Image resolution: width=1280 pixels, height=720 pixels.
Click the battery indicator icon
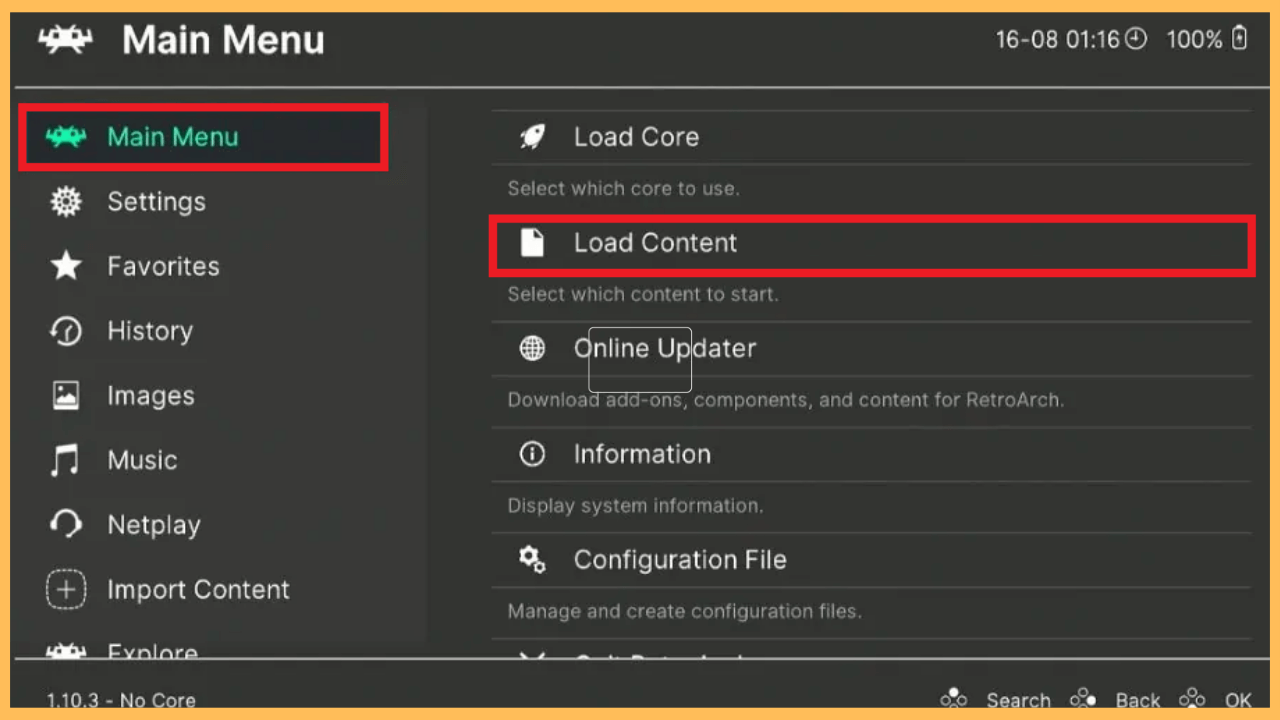[1237, 40]
